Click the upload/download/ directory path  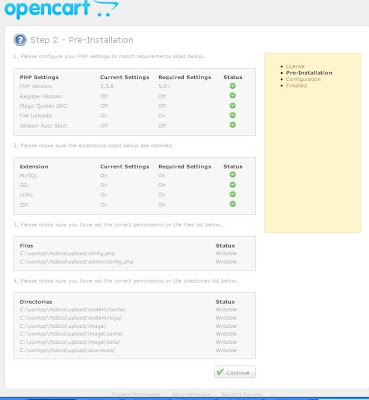click(x=67, y=351)
